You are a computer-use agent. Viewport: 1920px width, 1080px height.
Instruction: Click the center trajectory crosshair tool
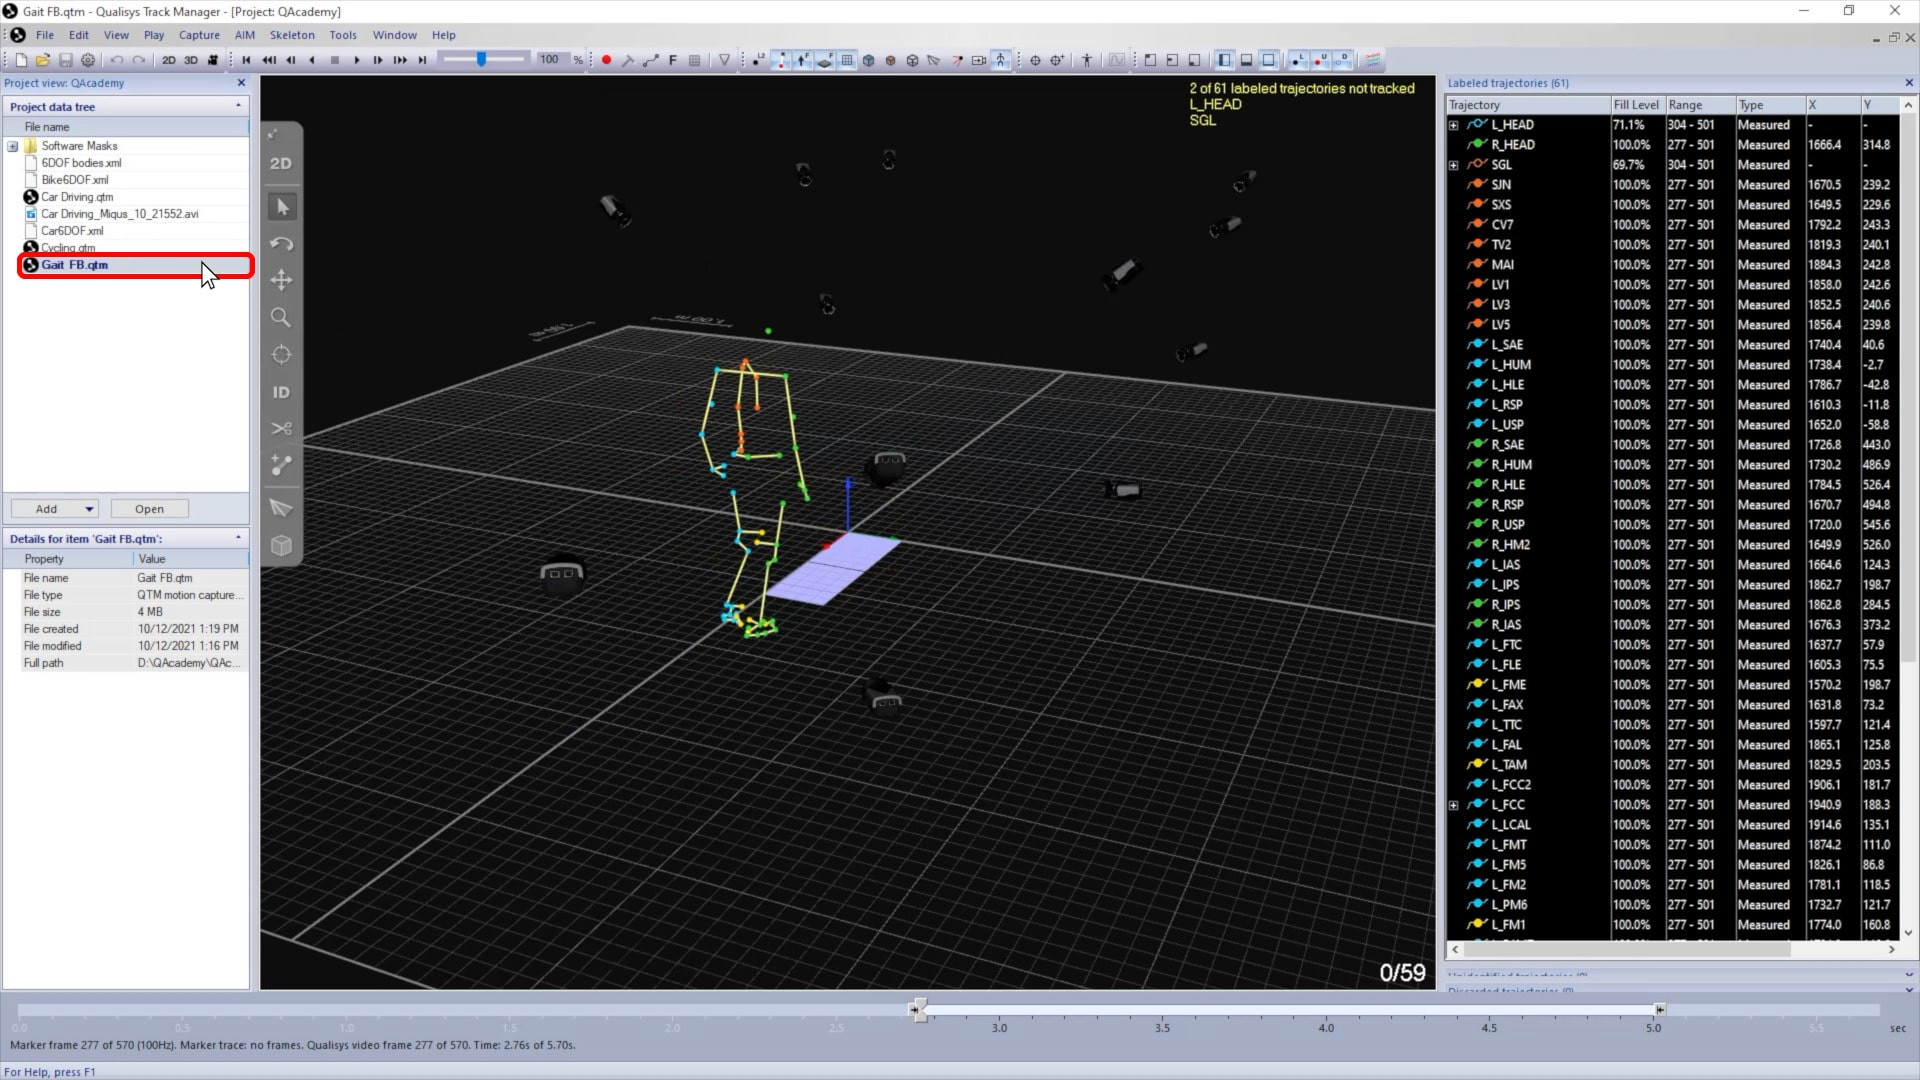(281, 355)
